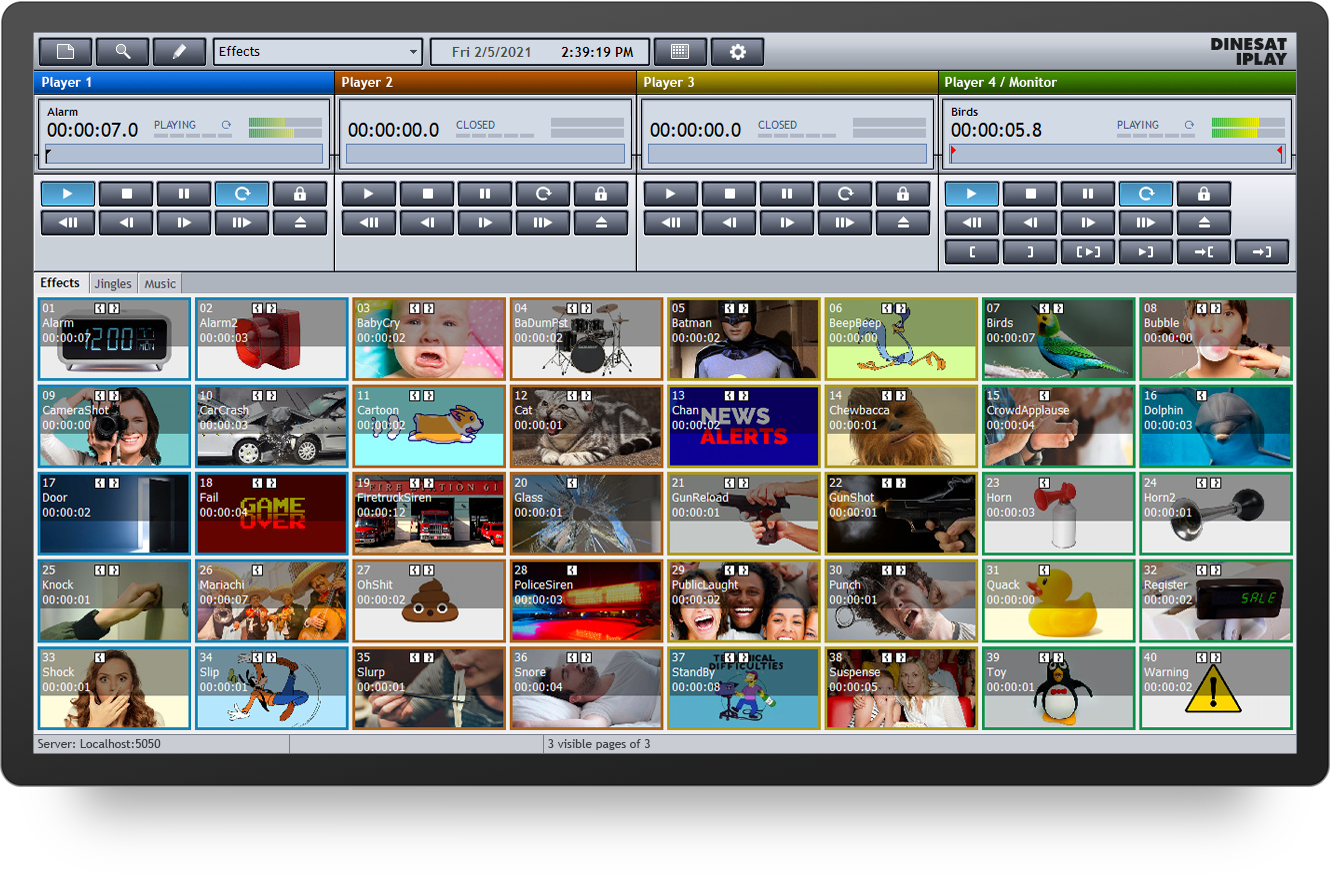Click the new file icon in top toolbar
The width and height of the screenshot is (1330, 874).
(65, 52)
